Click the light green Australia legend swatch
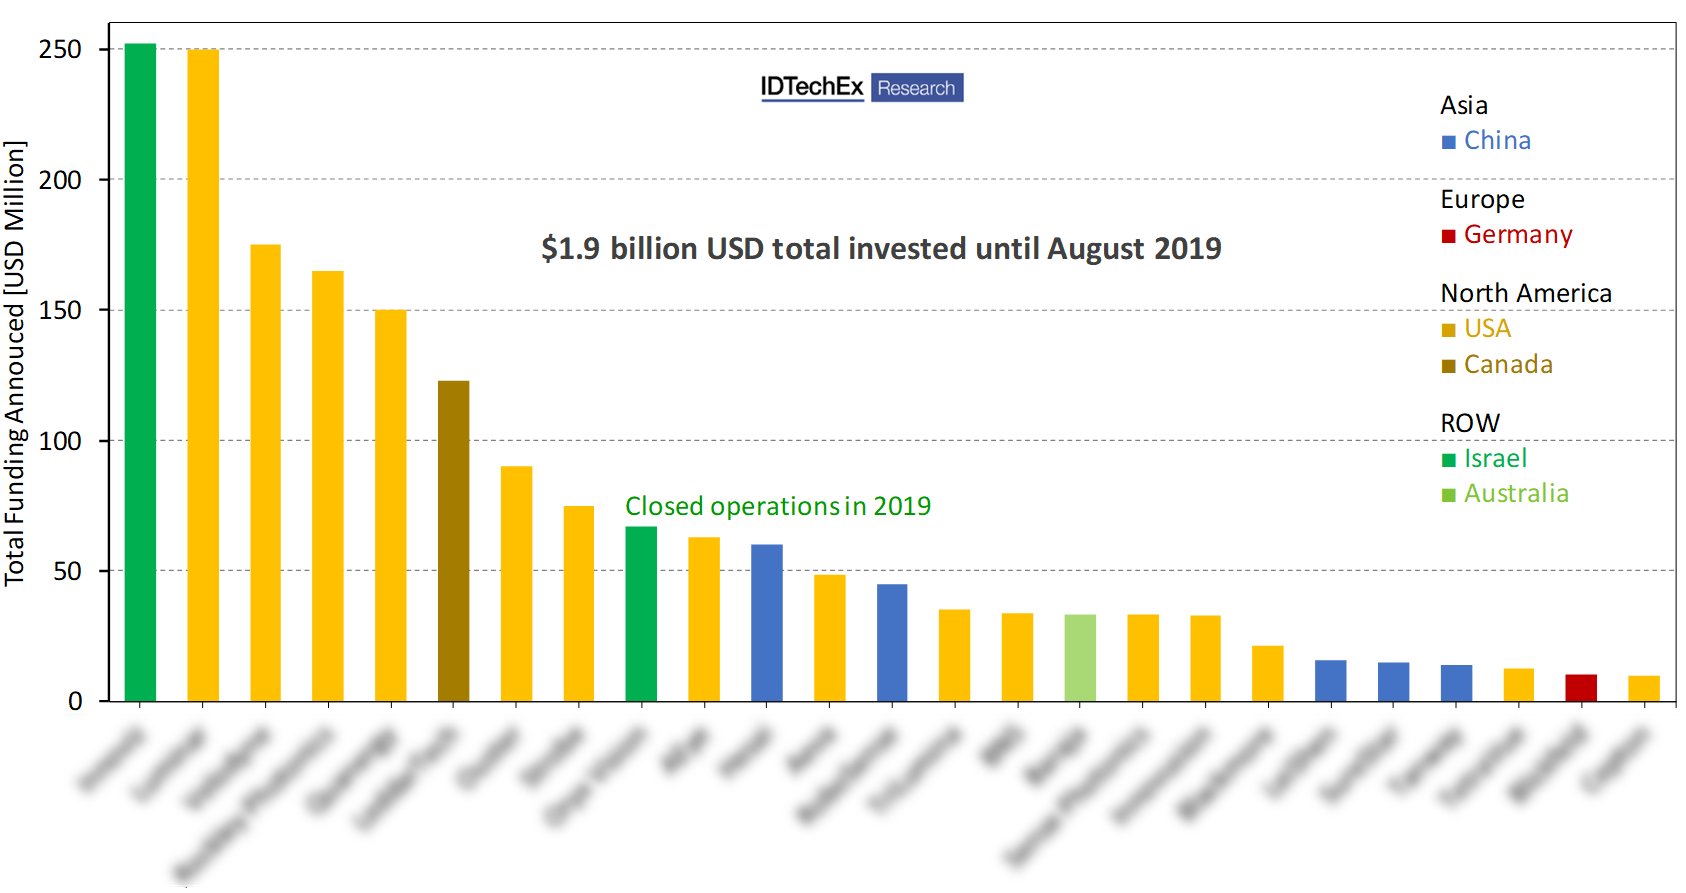 pyautogui.click(x=1448, y=495)
